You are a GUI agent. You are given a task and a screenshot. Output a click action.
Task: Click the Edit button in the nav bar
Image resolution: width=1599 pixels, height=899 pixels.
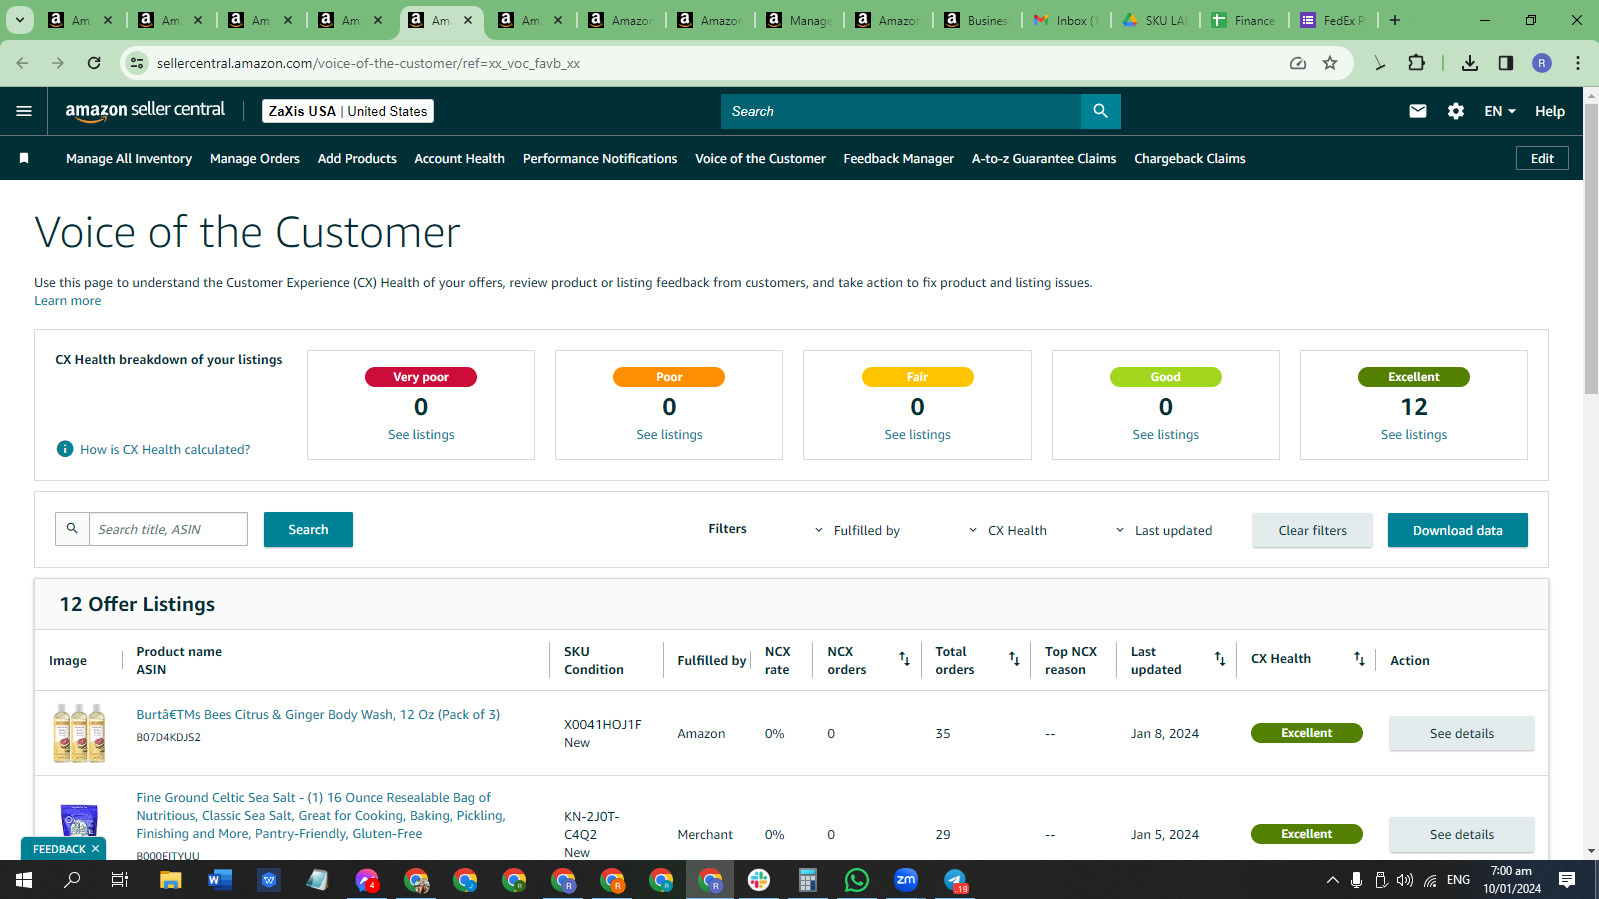1542,158
